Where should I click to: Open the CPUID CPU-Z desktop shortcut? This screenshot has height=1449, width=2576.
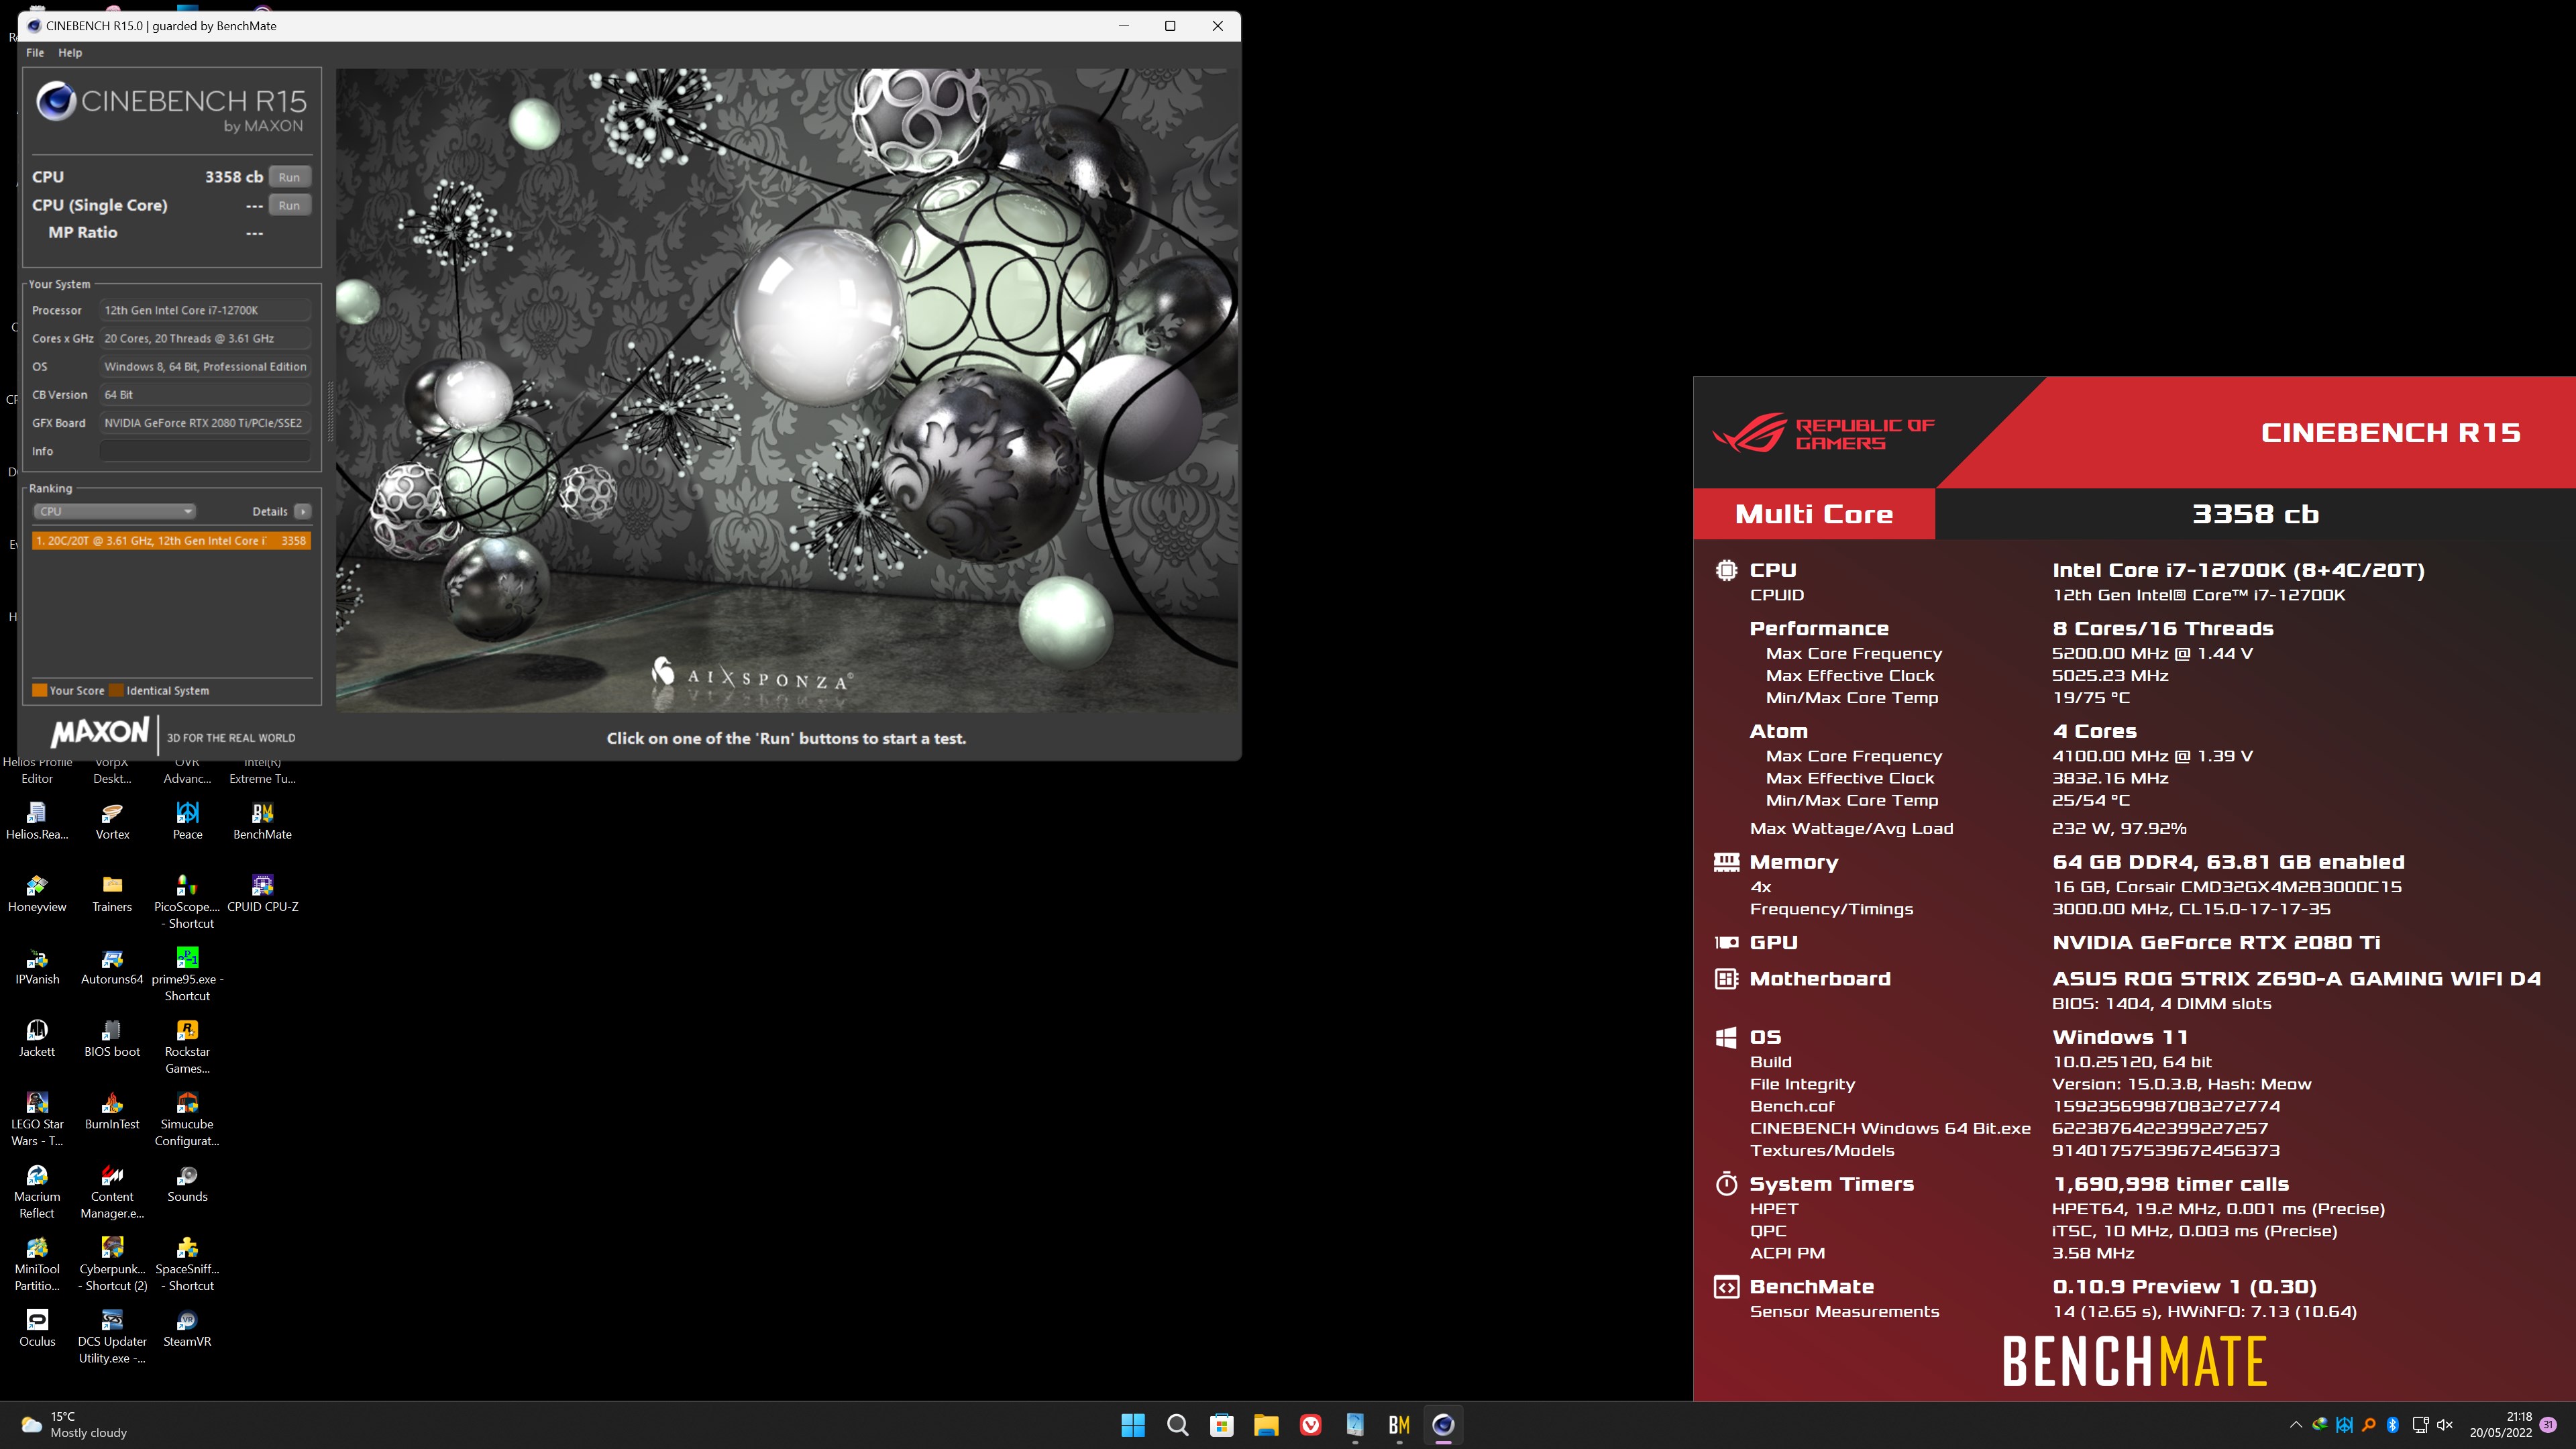pyautogui.click(x=262, y=893)
